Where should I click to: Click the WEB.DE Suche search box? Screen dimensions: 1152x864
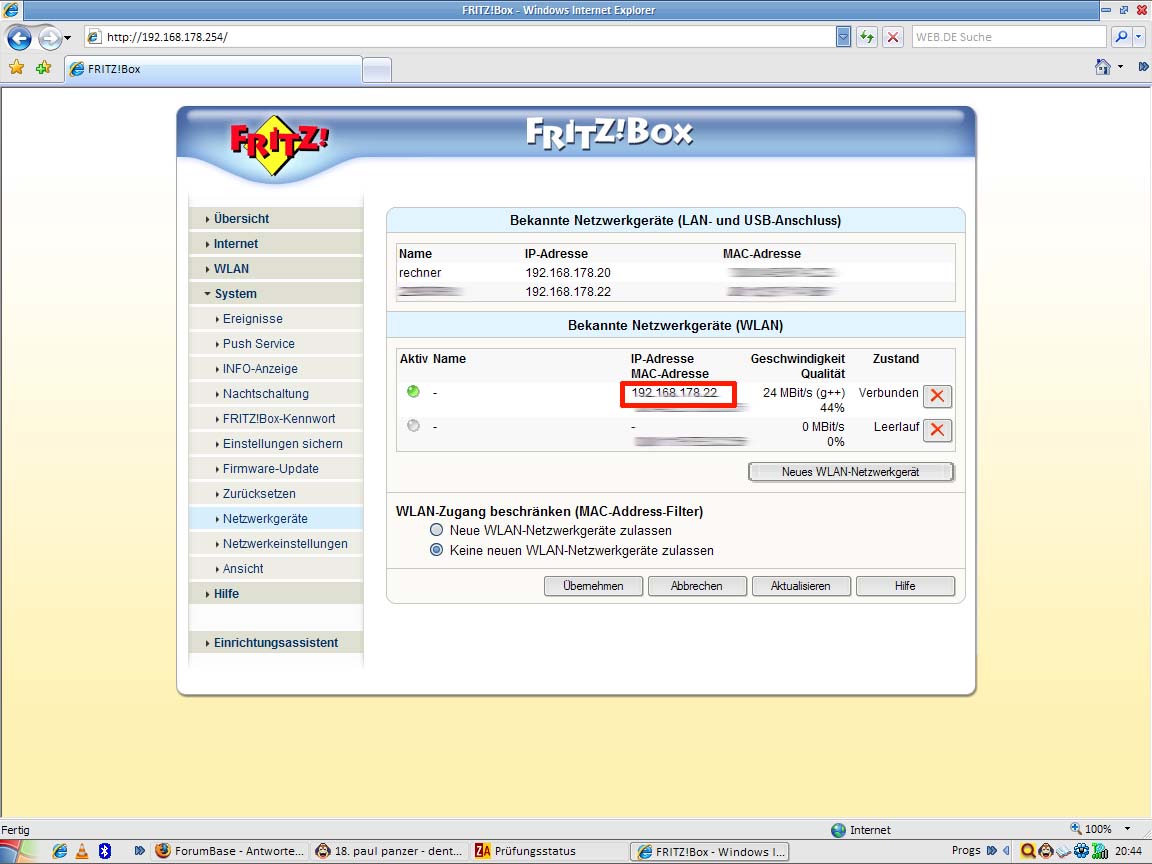click(x=1008, y=37)
